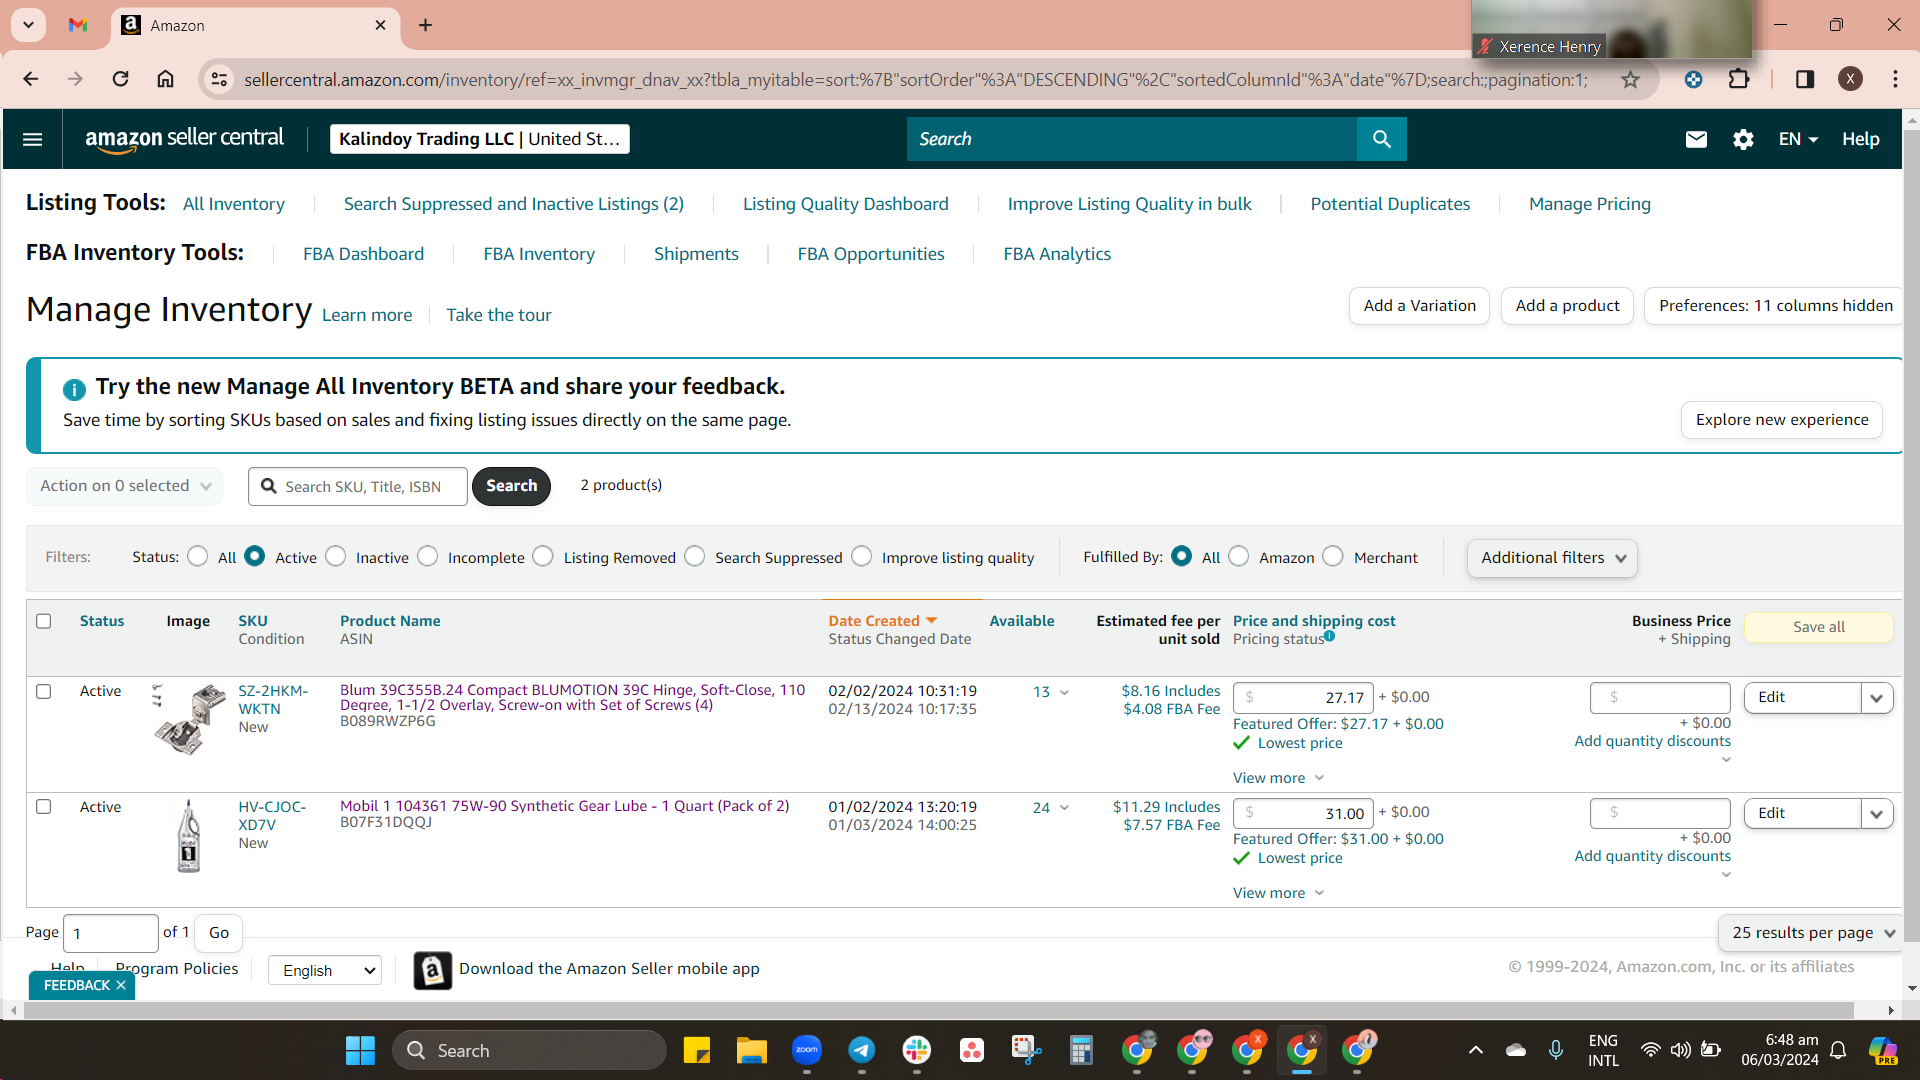This screenshot has width=1920, height=1080.
Task: Select the Search Suppressed status filter
Action: tap(695, 556)
